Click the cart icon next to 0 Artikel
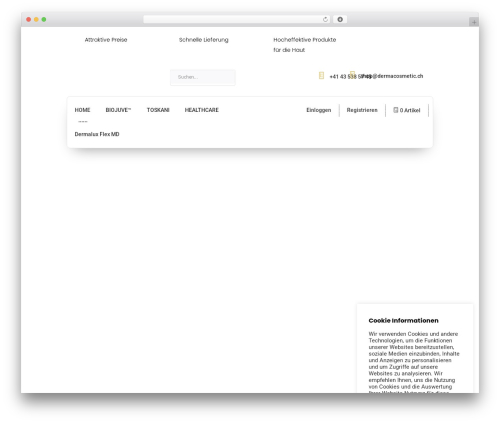Screen dimensions: 500x423 point(396,110)
